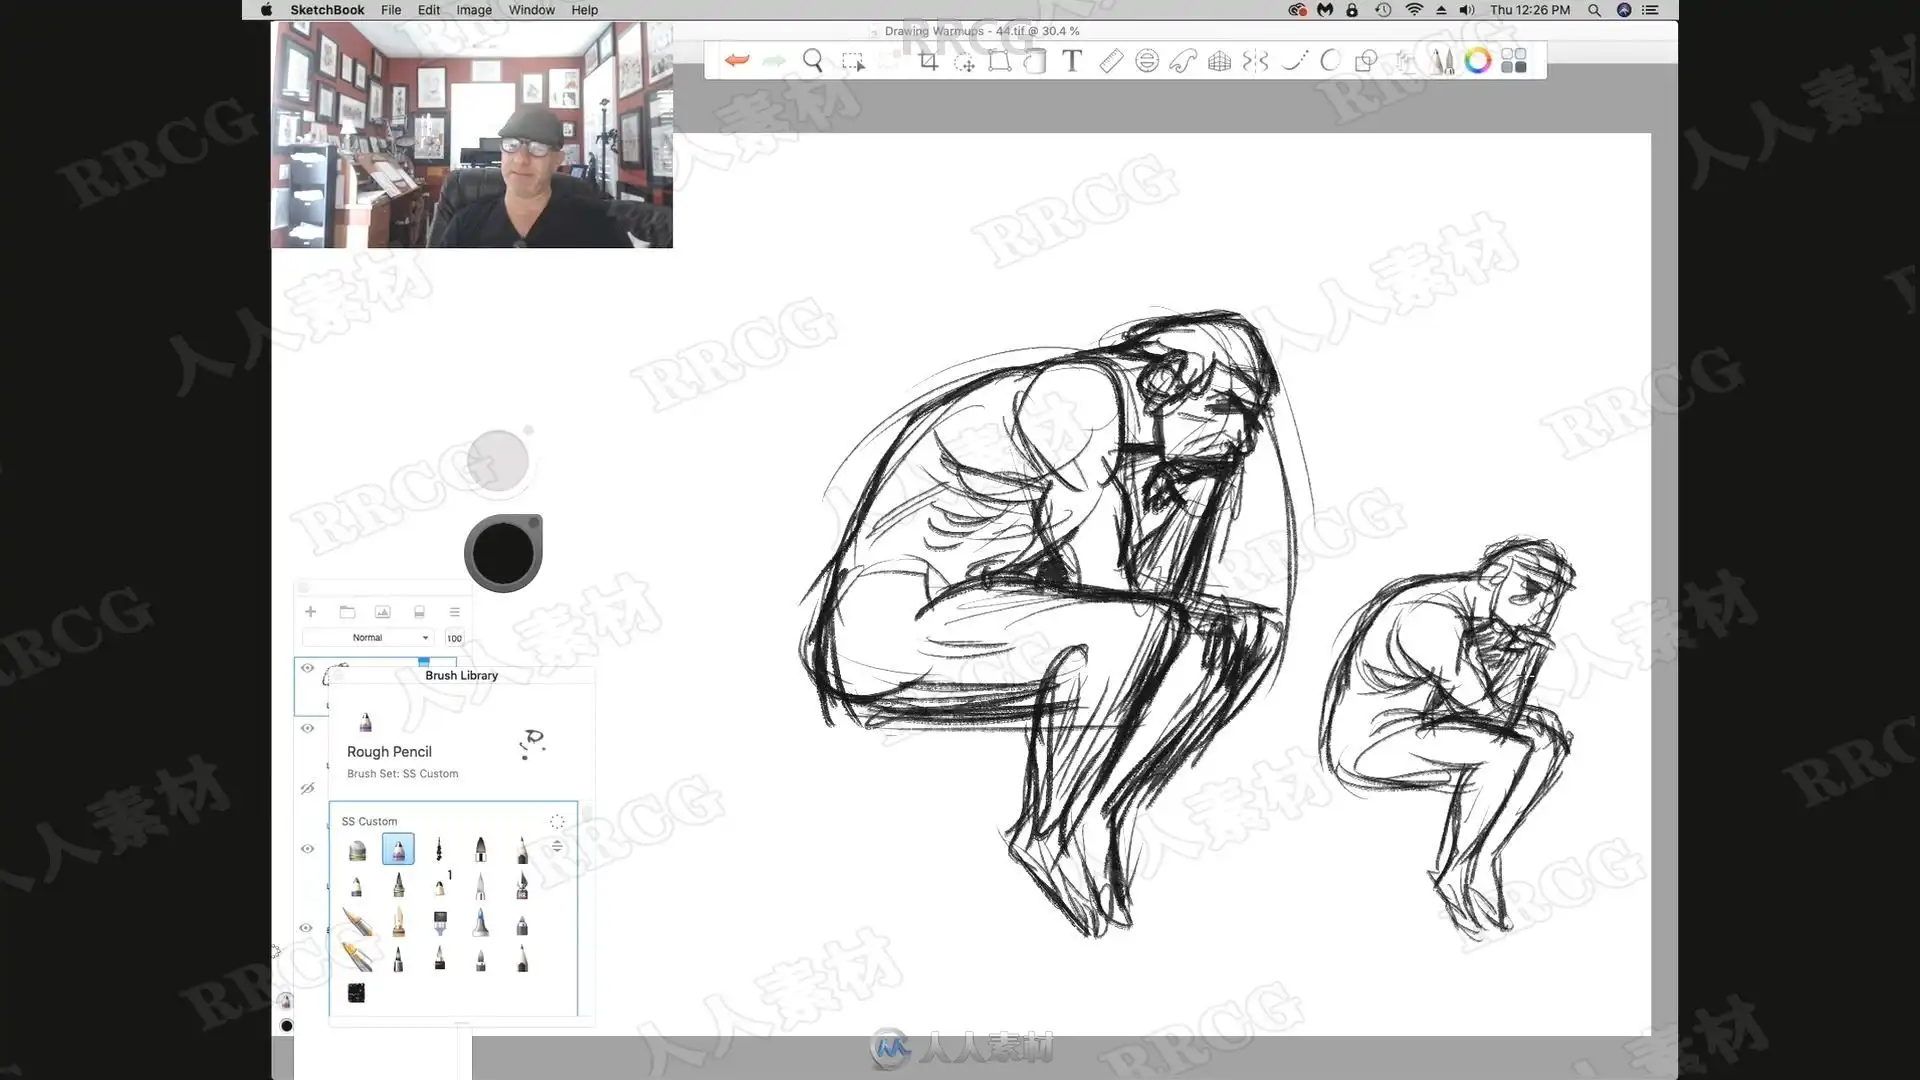Toggle the Symmetry tool
The height and width of the screenshot is (1080, 1920).
1255,61
